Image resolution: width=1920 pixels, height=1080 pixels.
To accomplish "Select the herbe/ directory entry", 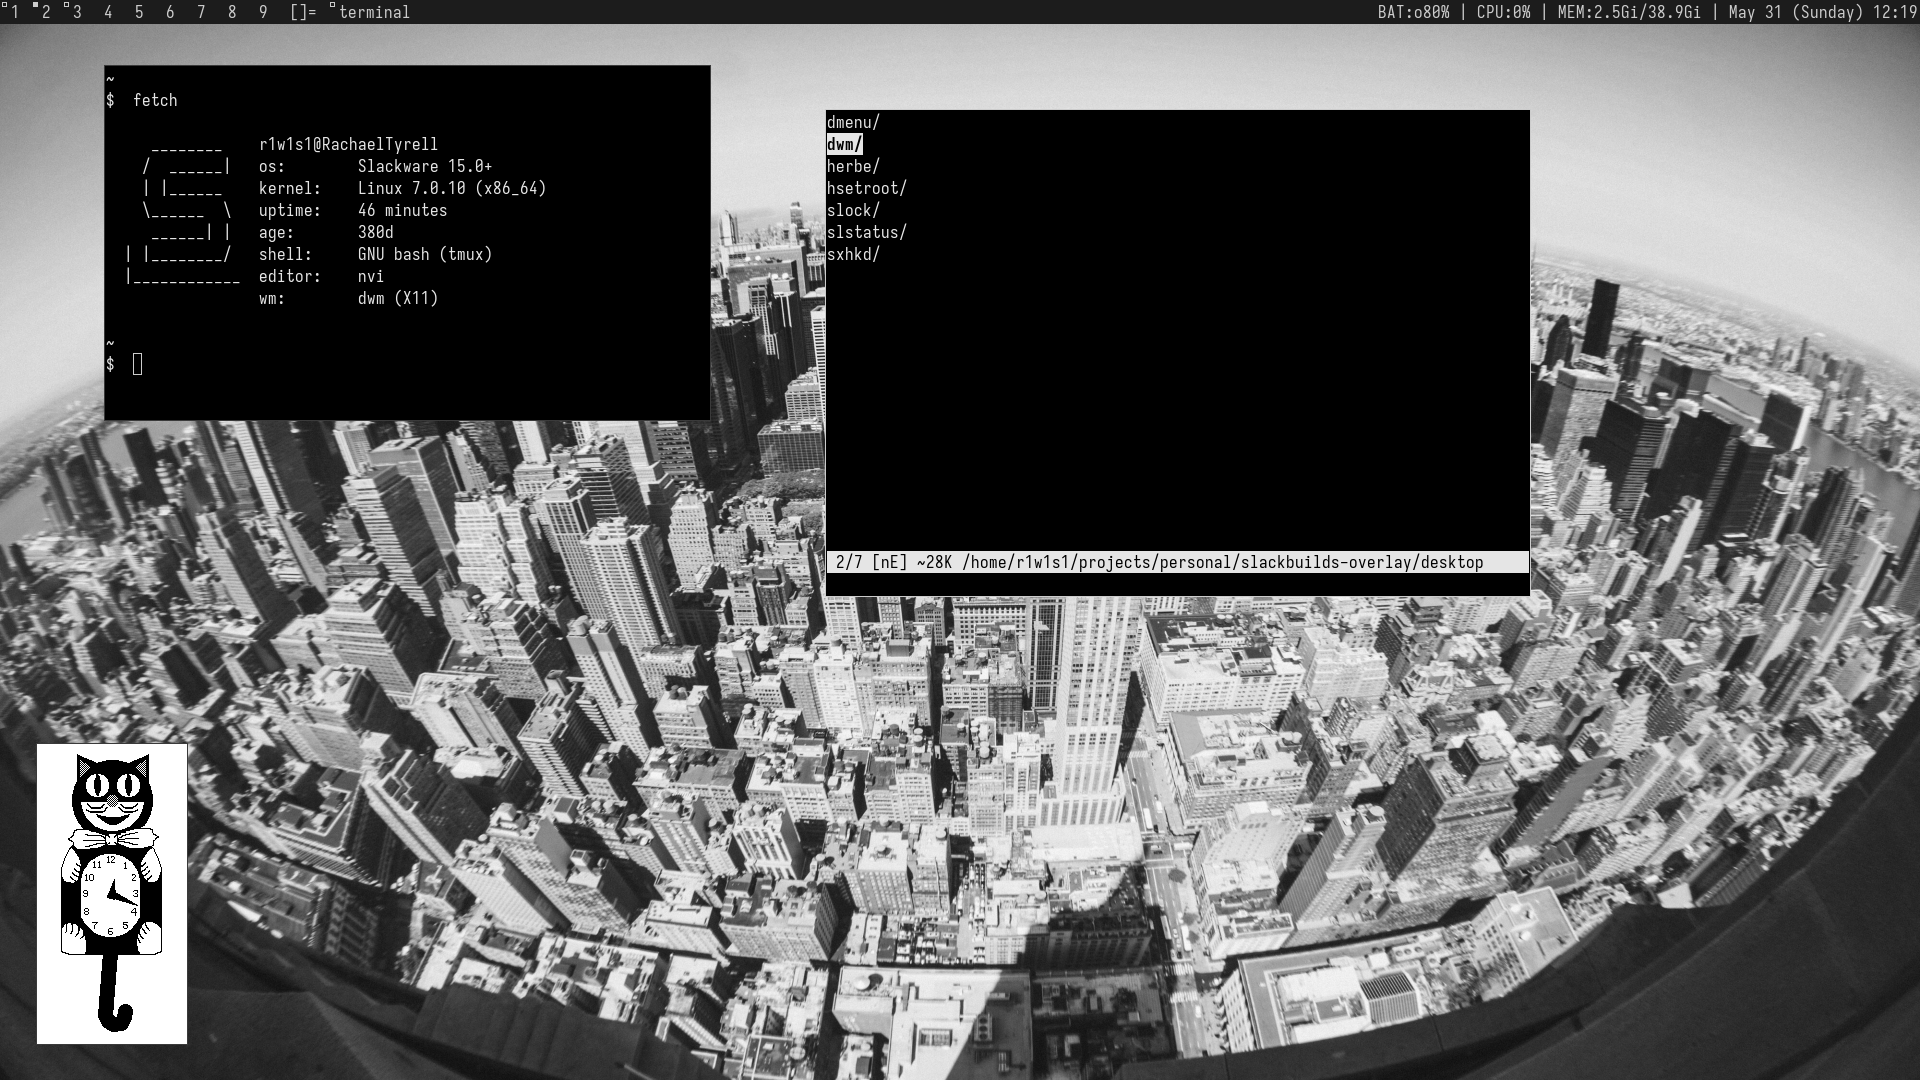I will [853, 166].
